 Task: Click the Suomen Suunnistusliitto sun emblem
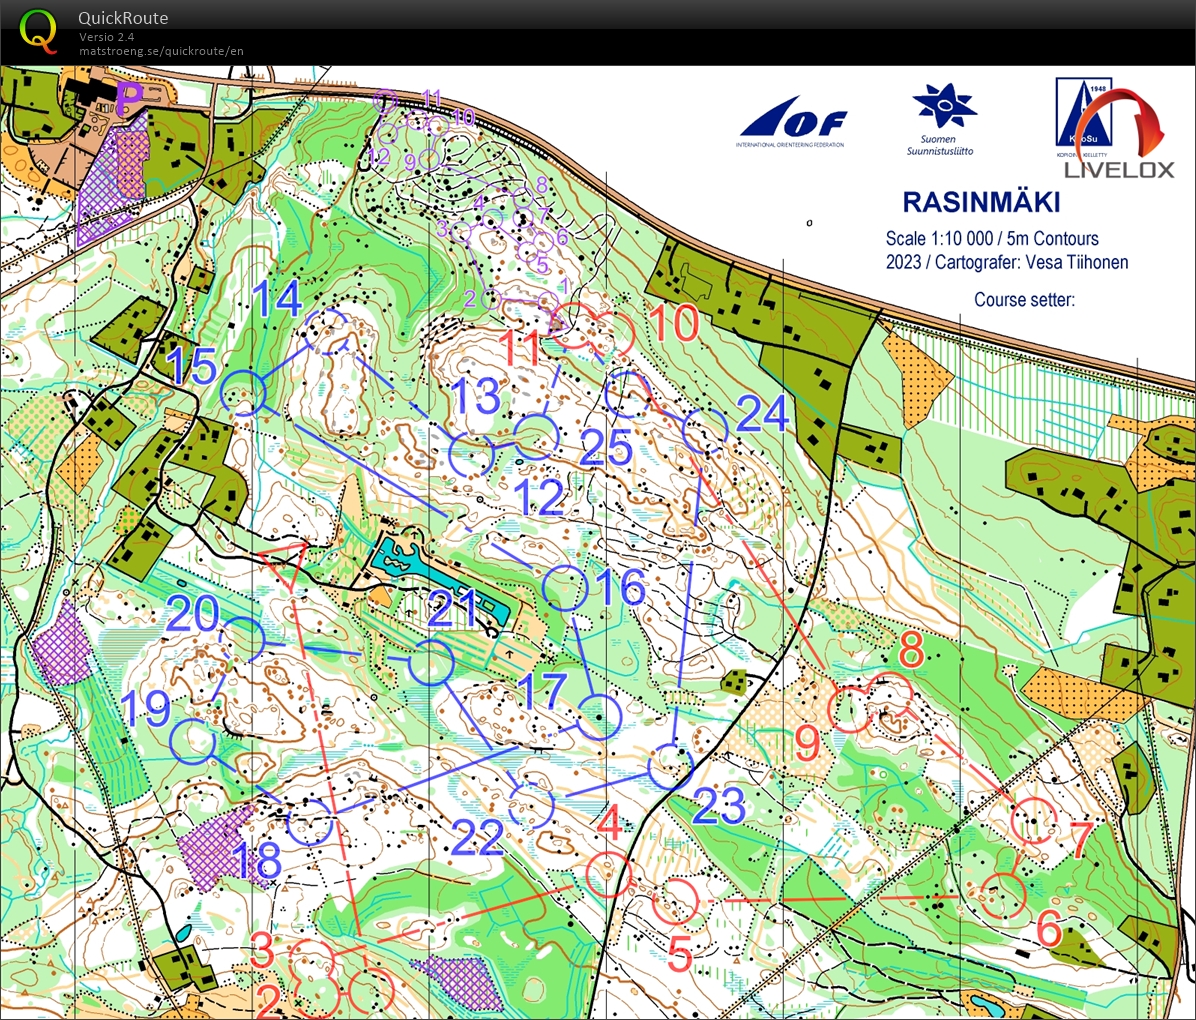pos(944,104)
